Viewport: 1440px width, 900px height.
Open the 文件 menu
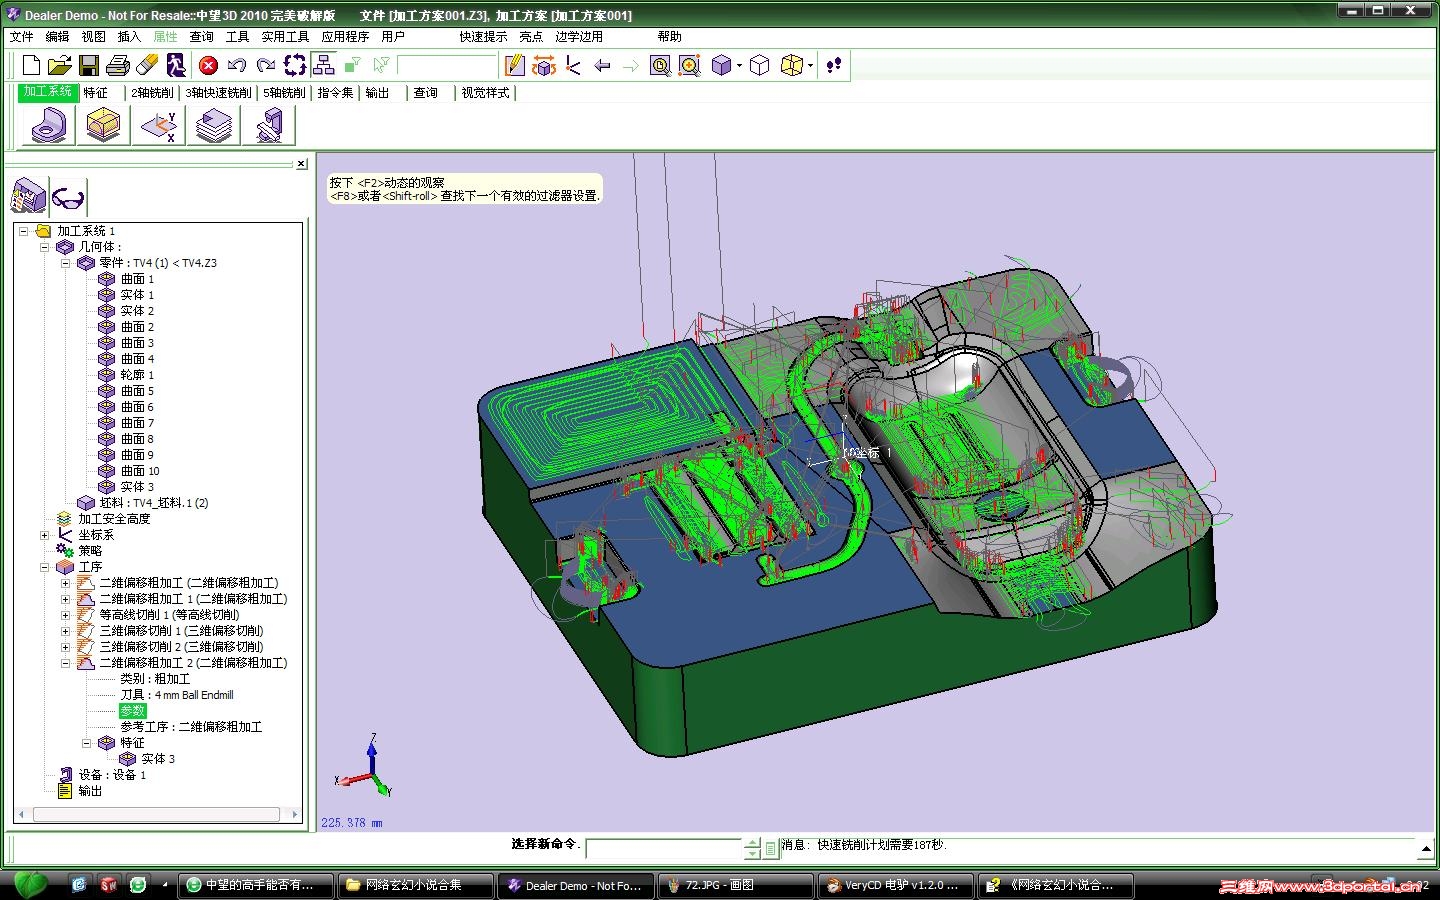coord(21,36)
